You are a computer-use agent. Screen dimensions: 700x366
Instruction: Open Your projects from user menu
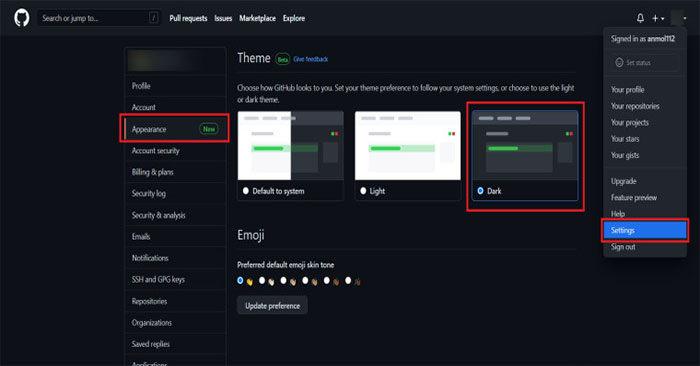645,122
